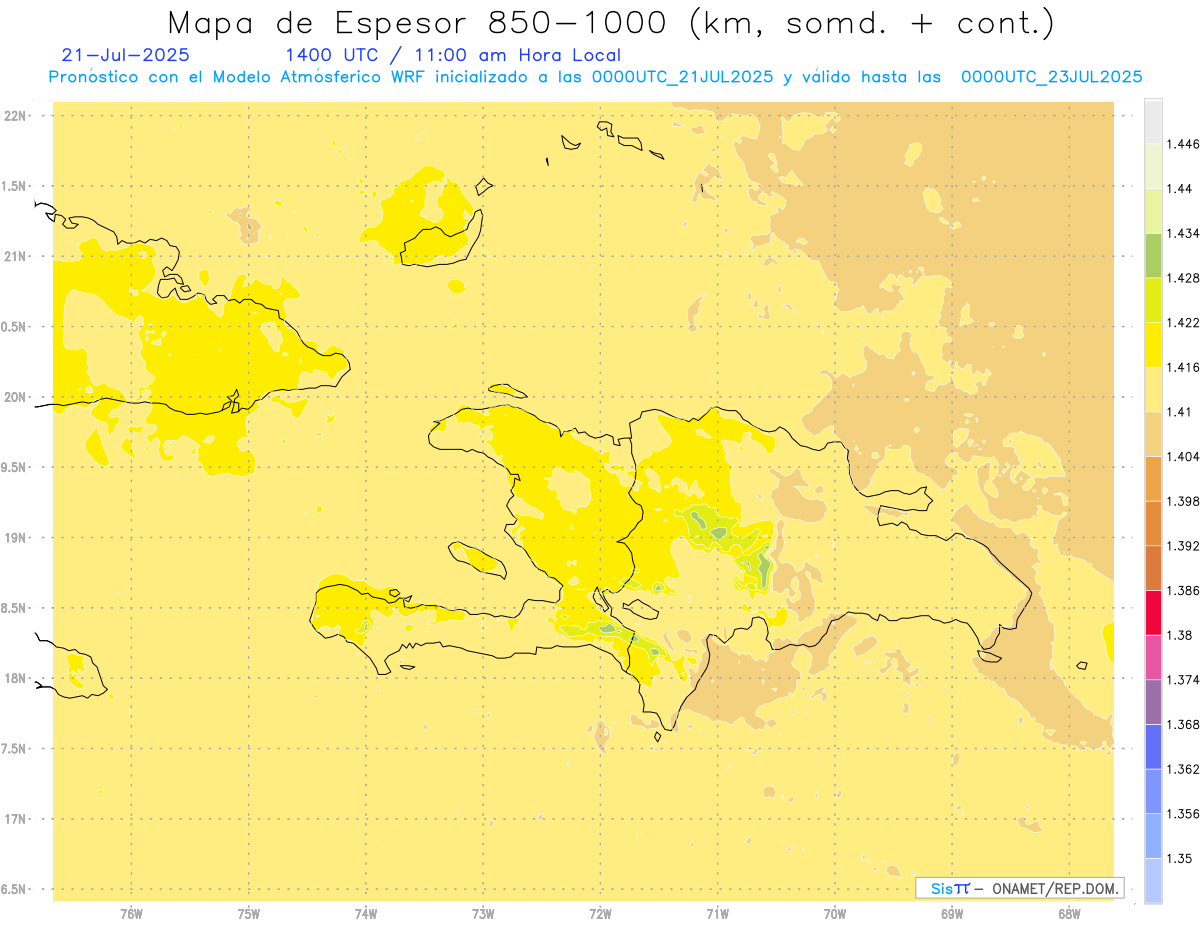Click the latitude label '22N'
Viewport: 1200px width, 927px height.
[15, 116]
